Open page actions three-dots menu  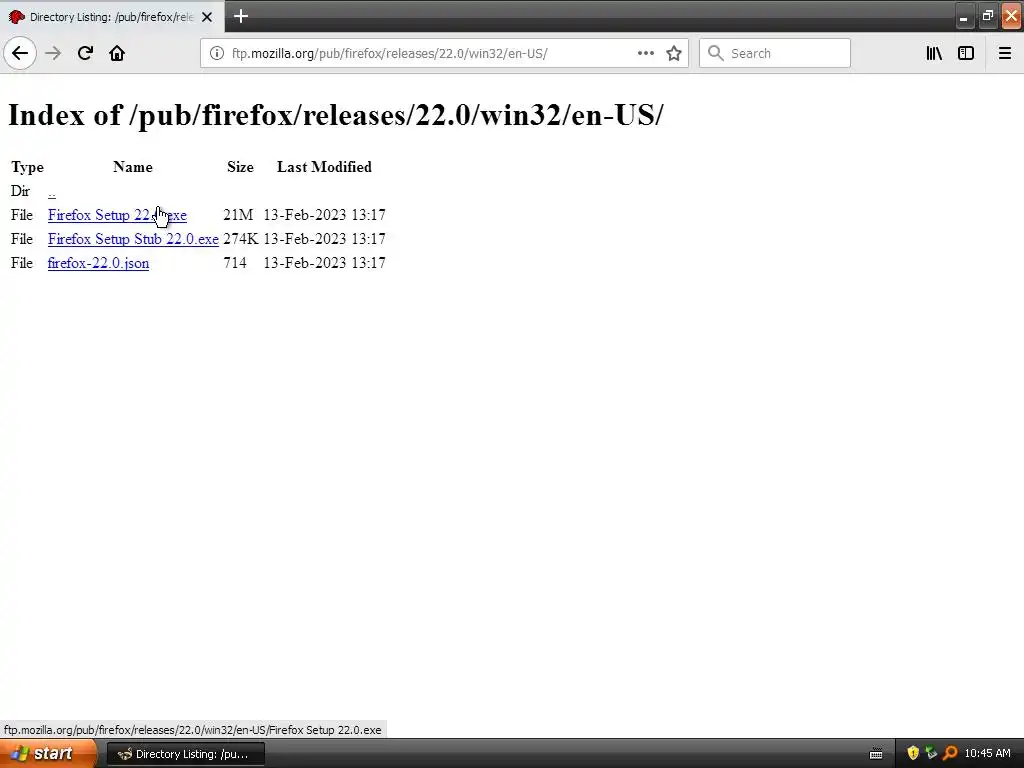click(x=645, y=53)
